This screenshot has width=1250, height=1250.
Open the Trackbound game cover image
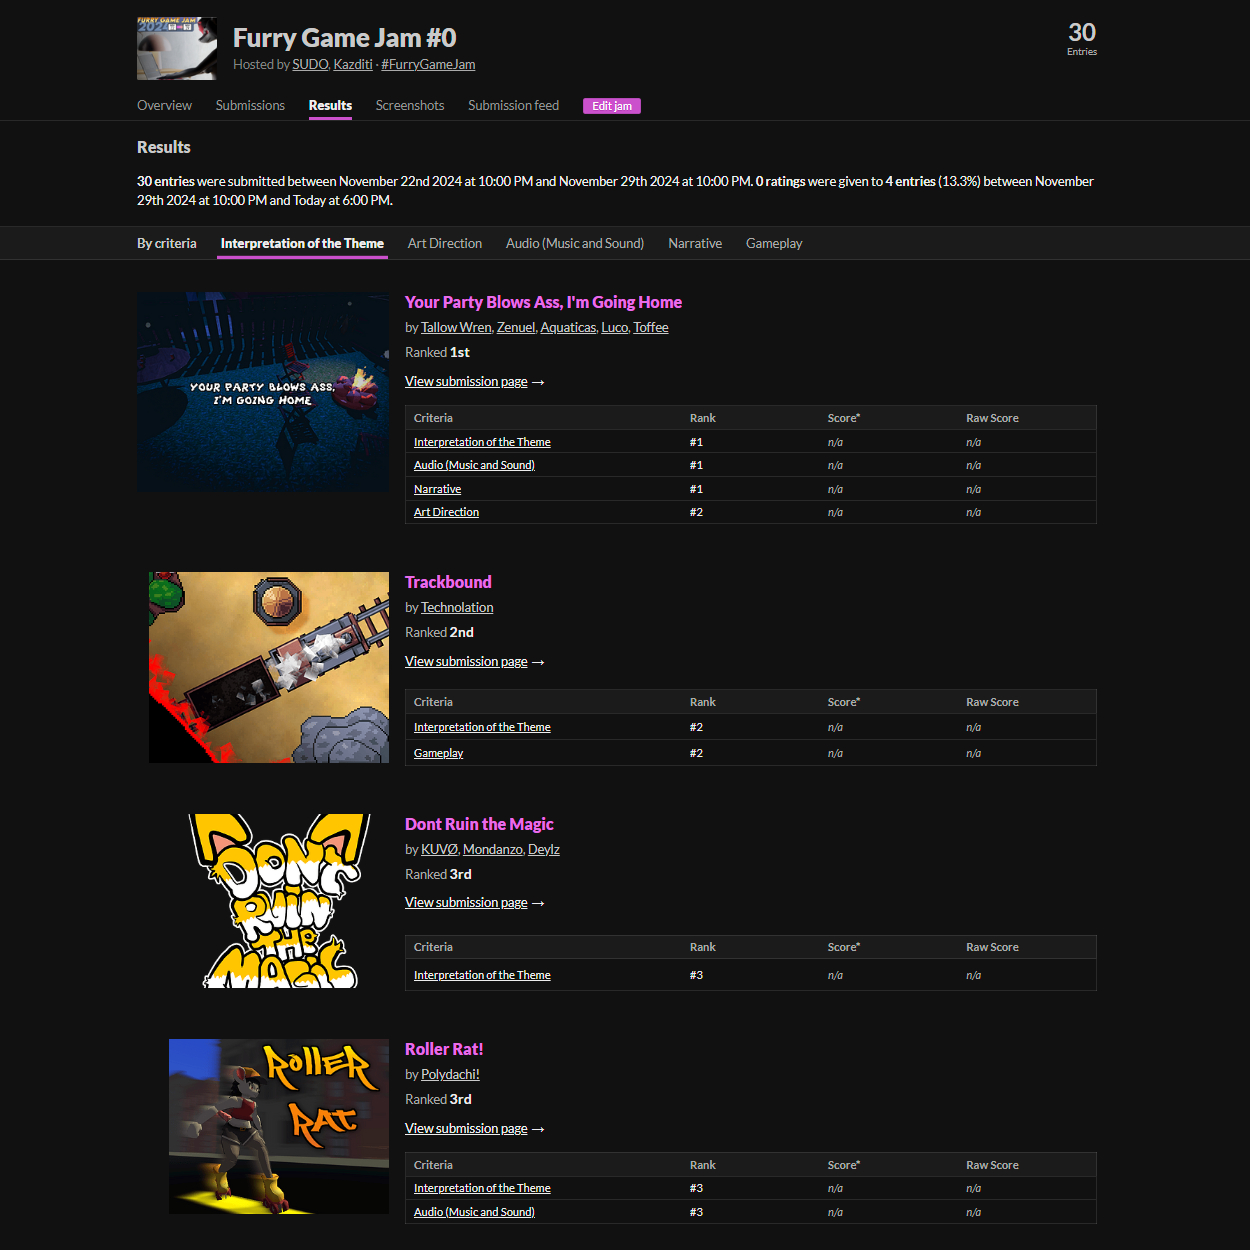tap(269, 667)
